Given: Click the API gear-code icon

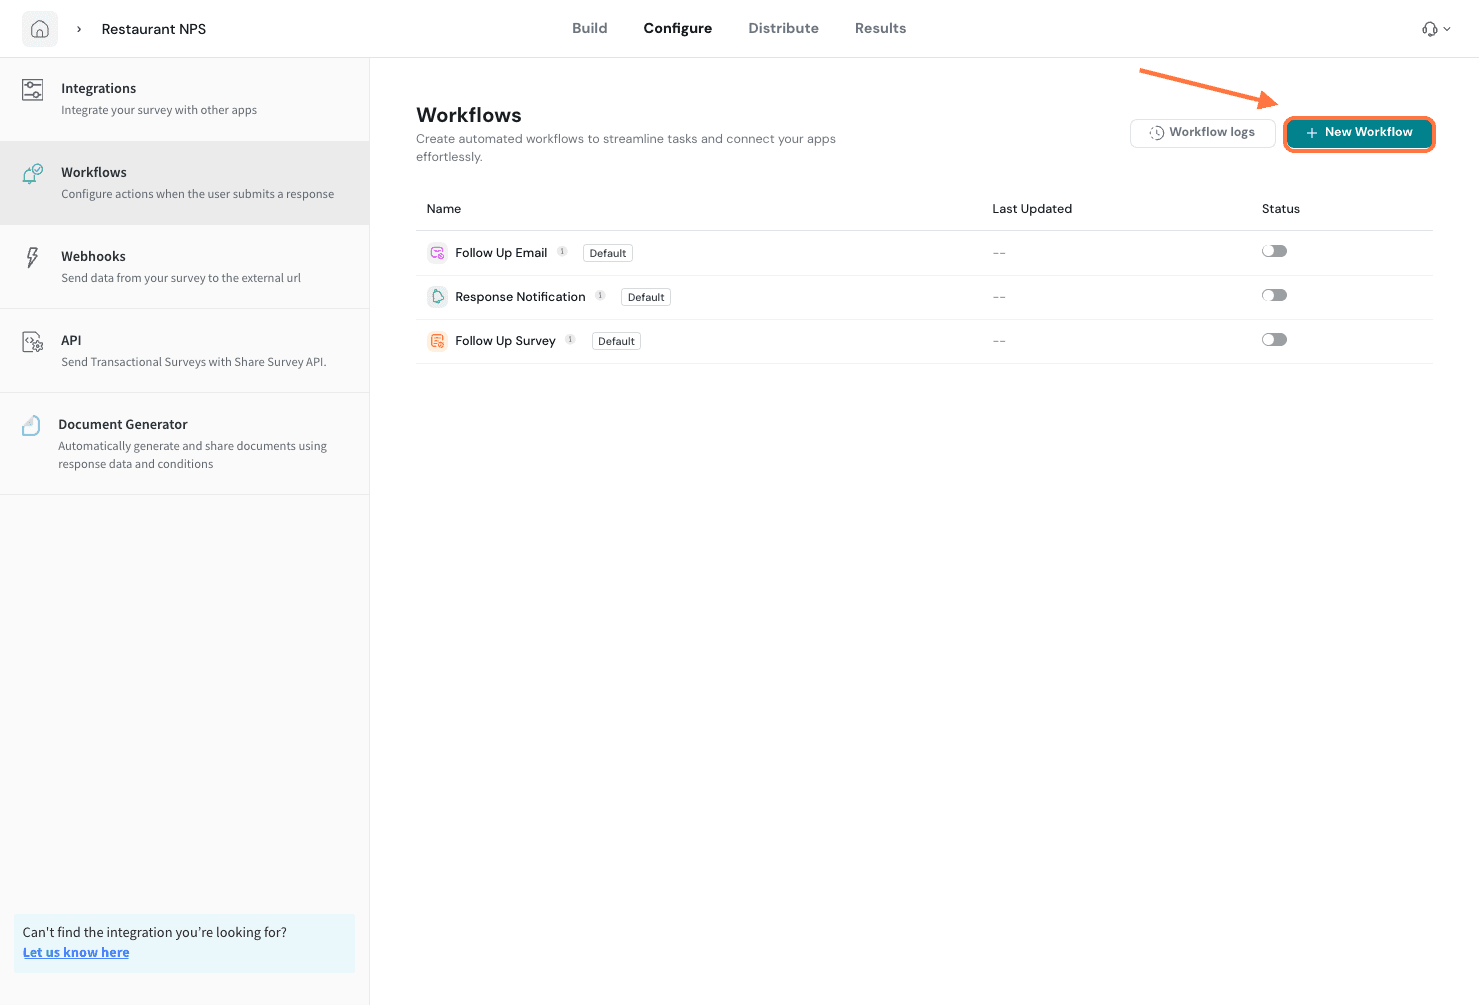Looking at the screenshot, I should 32,342.
